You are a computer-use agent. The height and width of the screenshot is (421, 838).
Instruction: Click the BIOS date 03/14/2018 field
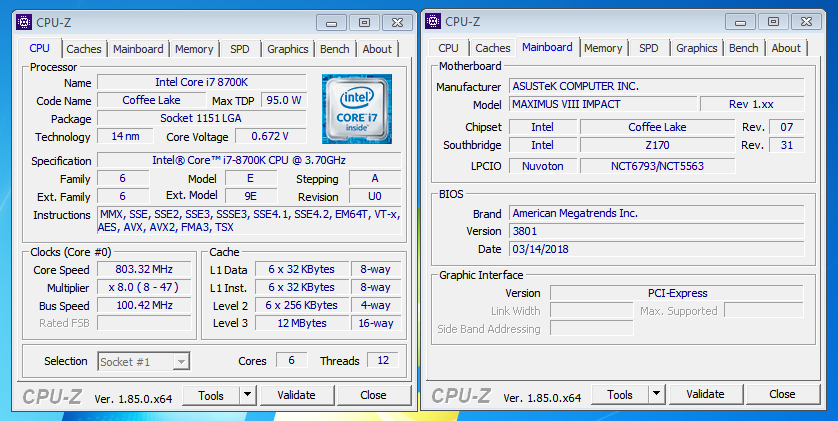click(x=657, y=249)
